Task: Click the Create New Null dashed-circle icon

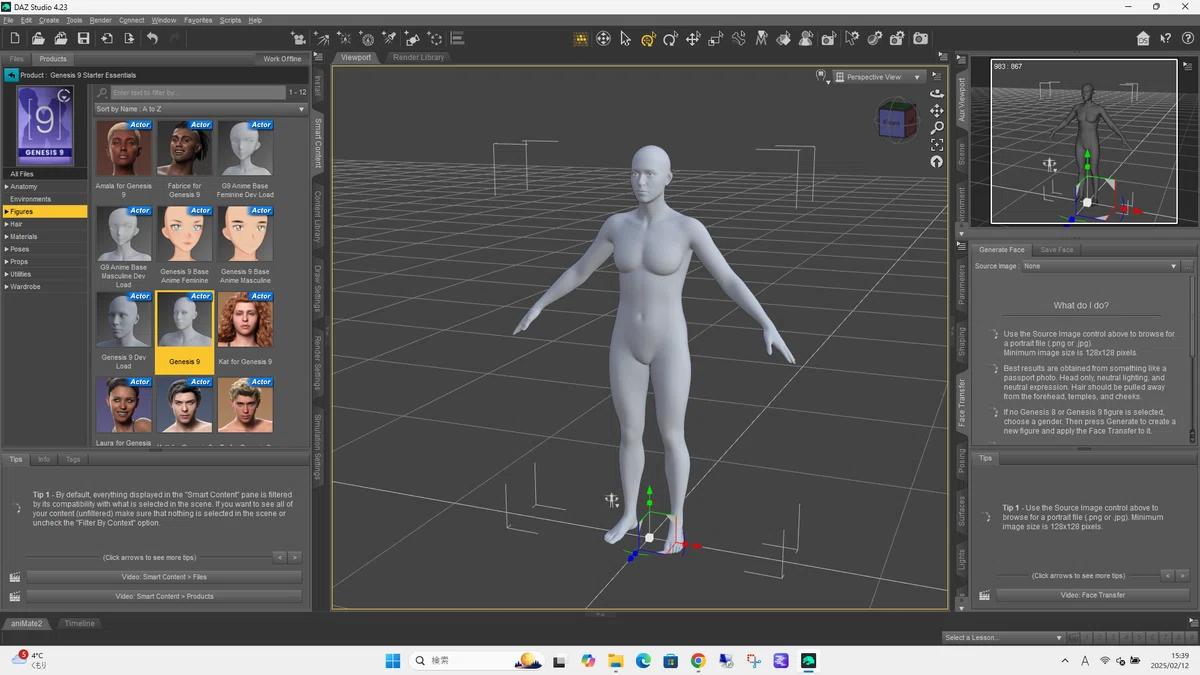Action: pyautogui.click(x=435, y=38)
